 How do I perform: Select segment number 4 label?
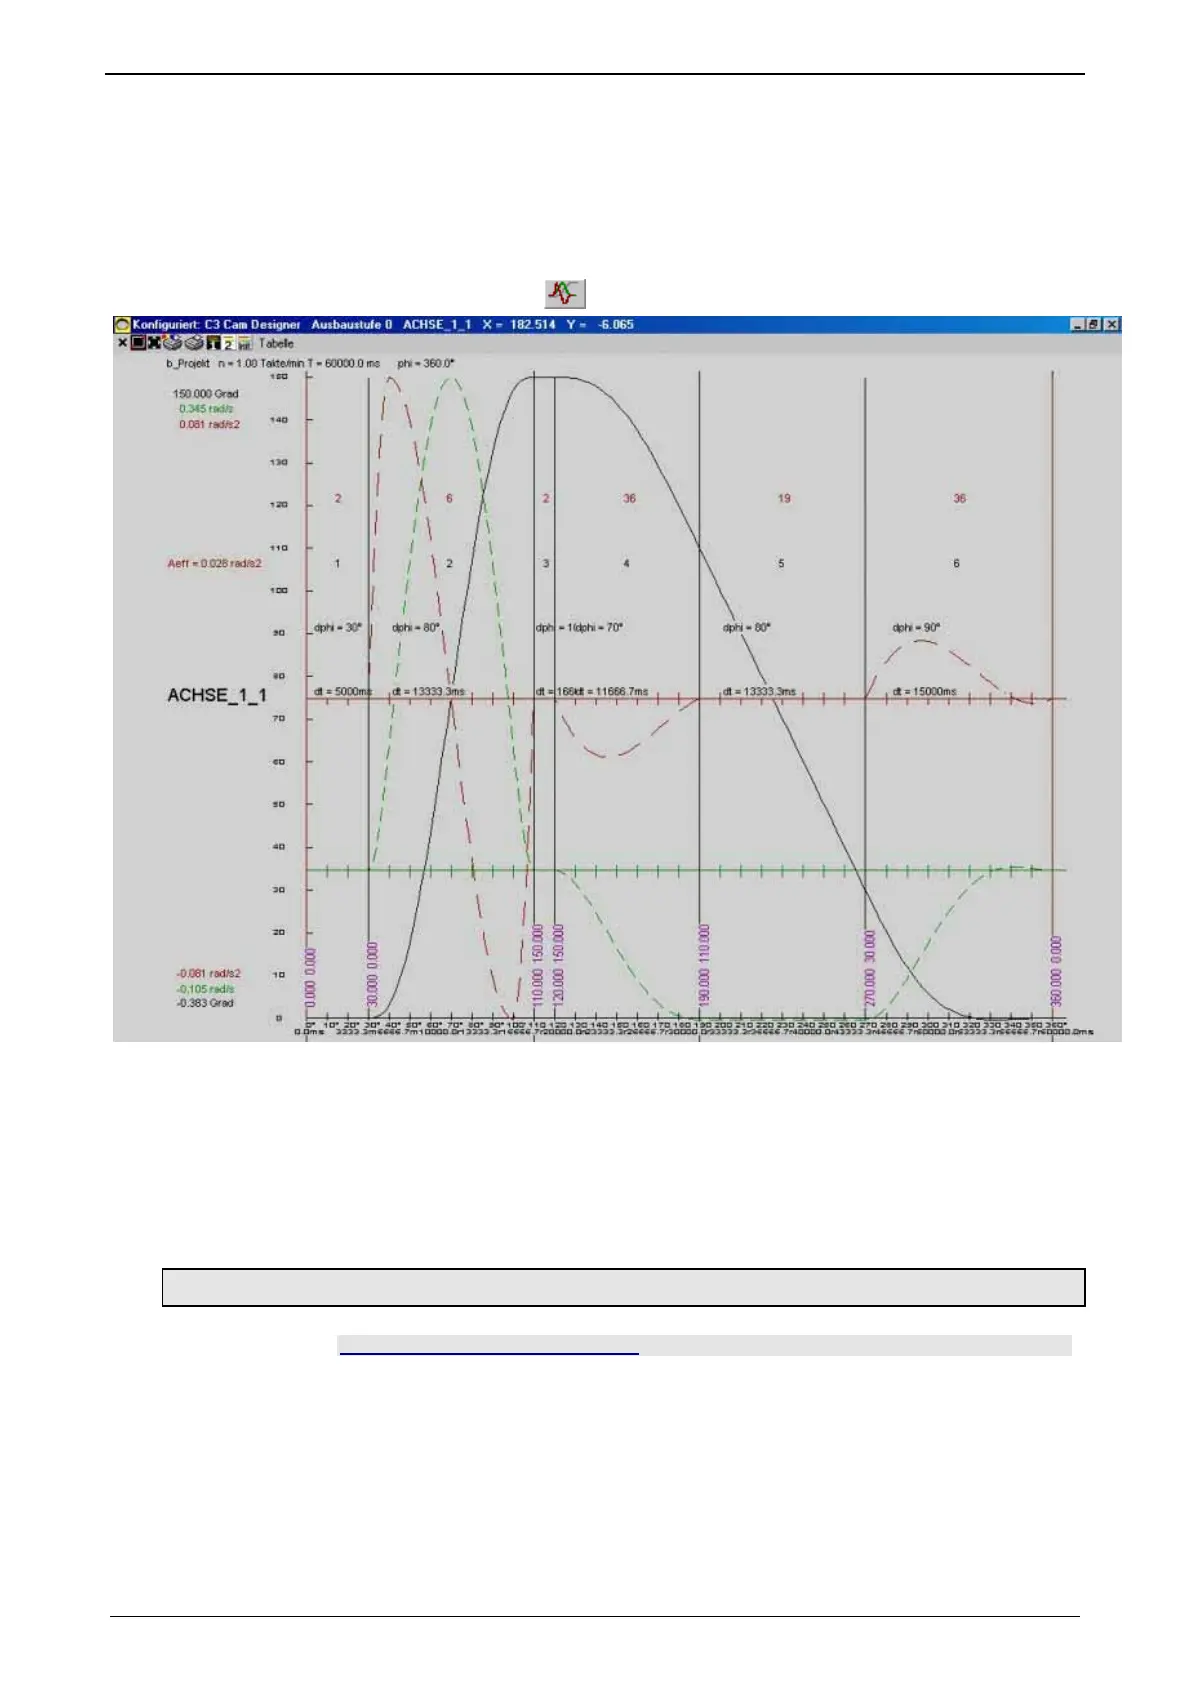(x=626, y=564)
